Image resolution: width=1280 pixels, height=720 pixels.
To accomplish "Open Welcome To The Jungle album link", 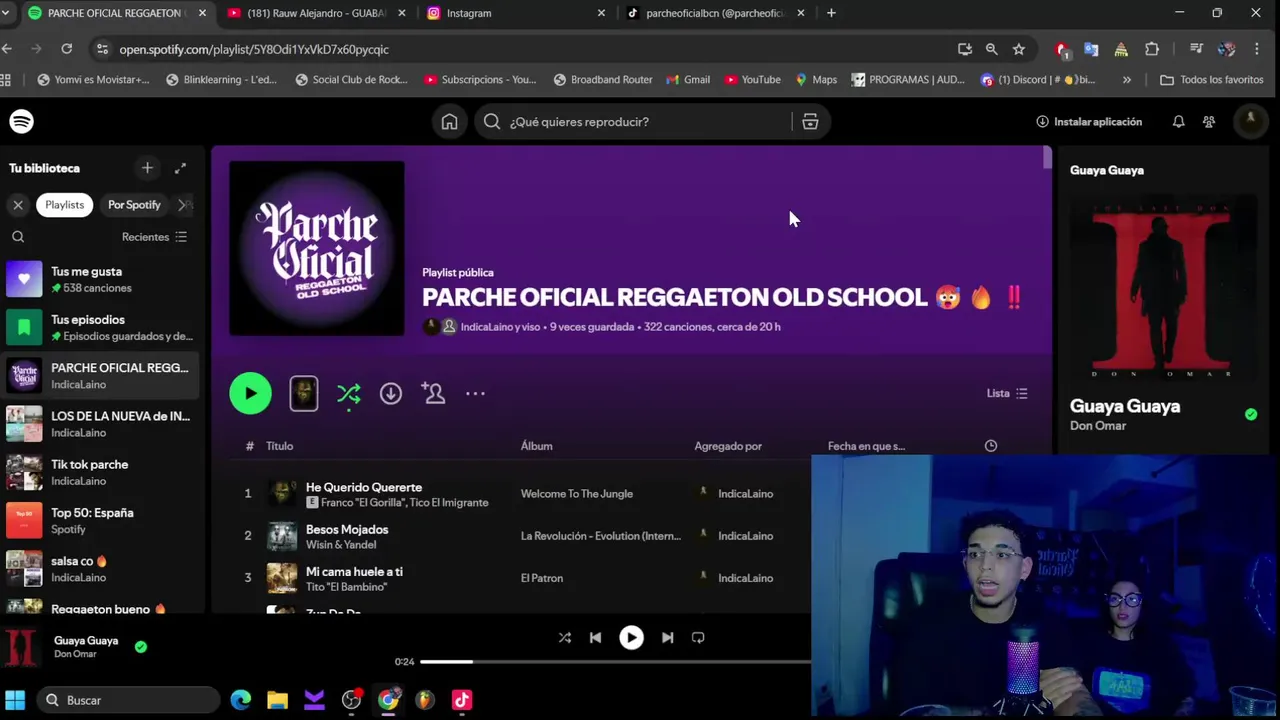I will pos(577,494).
